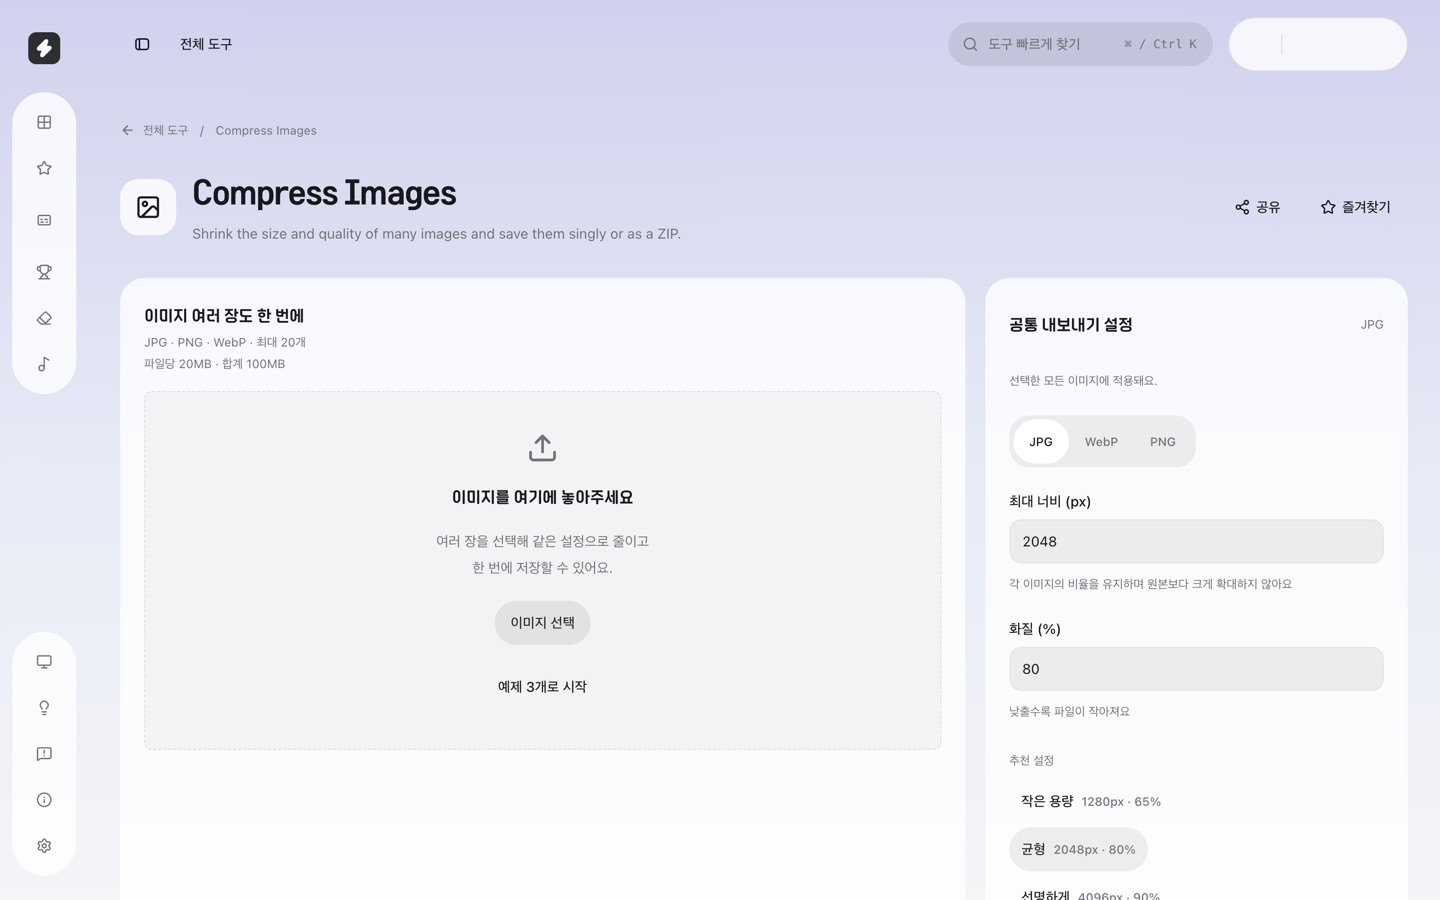Viewport: 1440px width, 900px height.
Task: Click the lightning bolt app logo
Action: point(44,48)
